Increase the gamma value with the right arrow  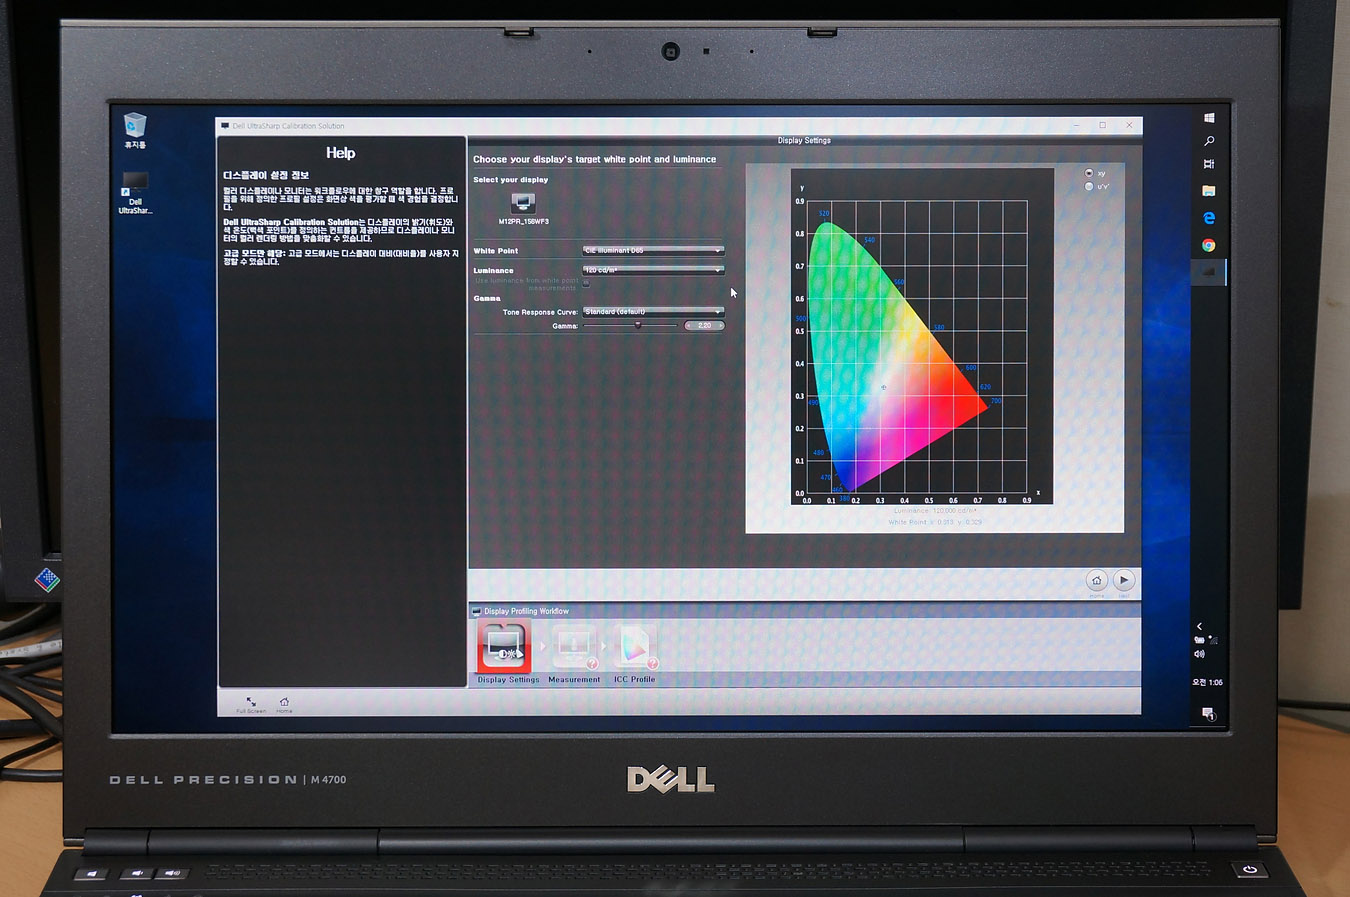[x=720, y=325]
